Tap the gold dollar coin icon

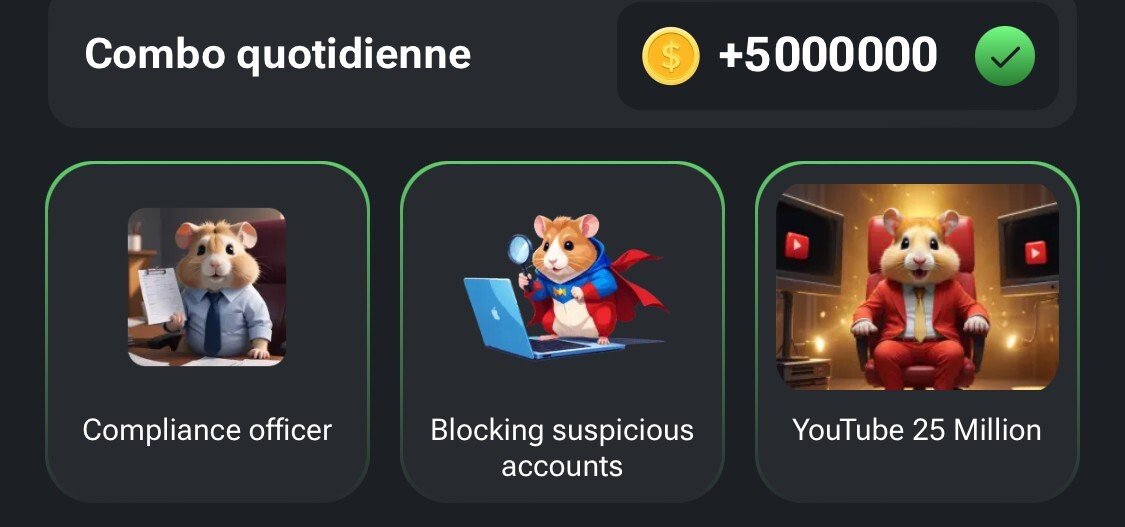tap(670, 57)
